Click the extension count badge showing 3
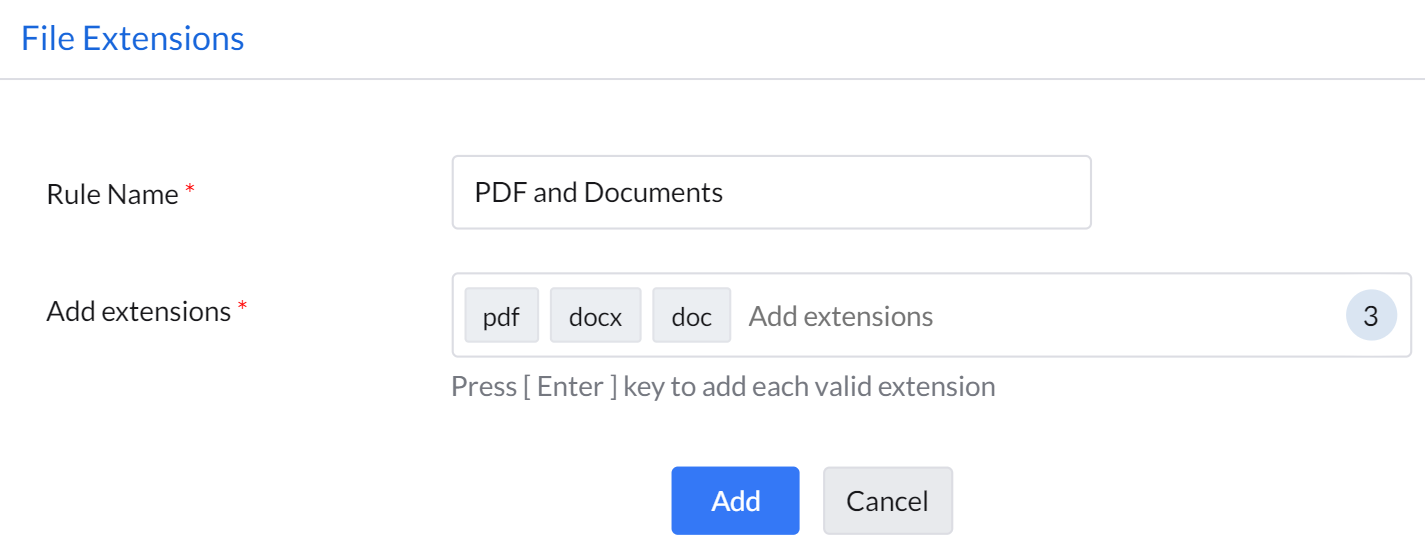The image size is (1425, 552). click(1370, 316)
